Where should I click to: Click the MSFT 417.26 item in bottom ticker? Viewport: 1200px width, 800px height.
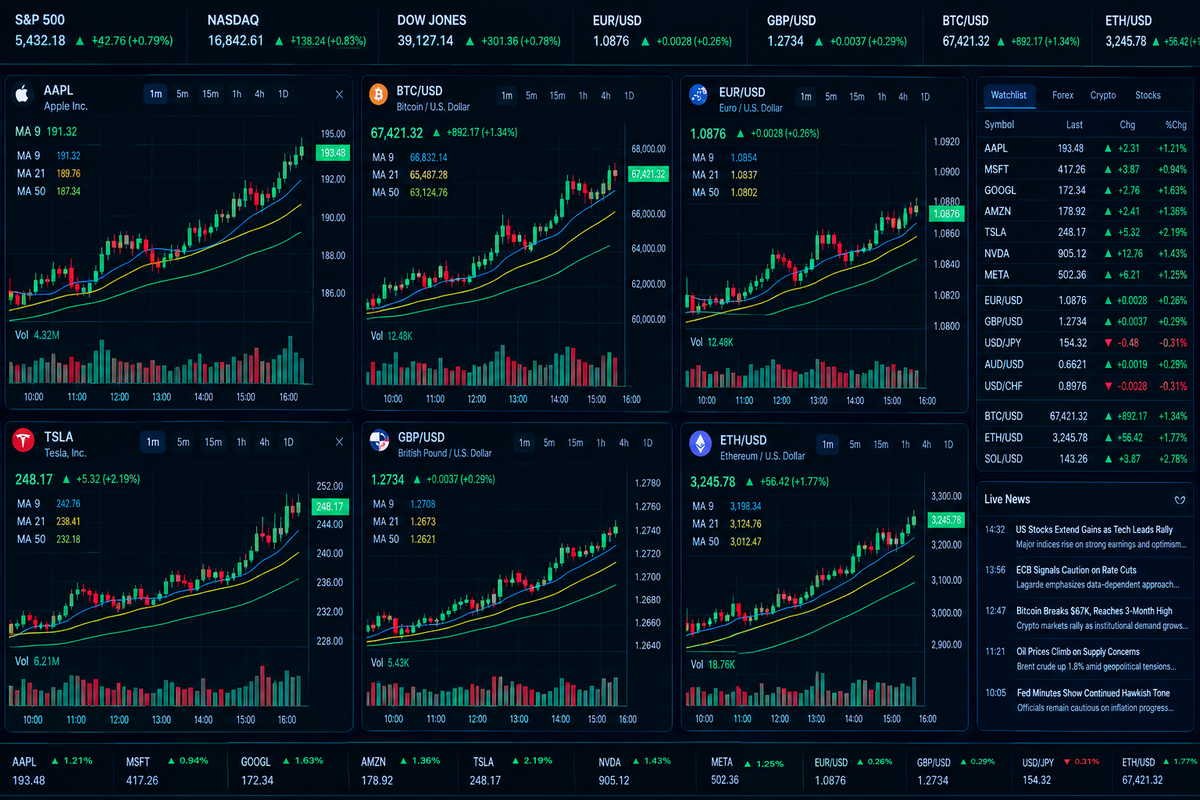click(167, 770)
